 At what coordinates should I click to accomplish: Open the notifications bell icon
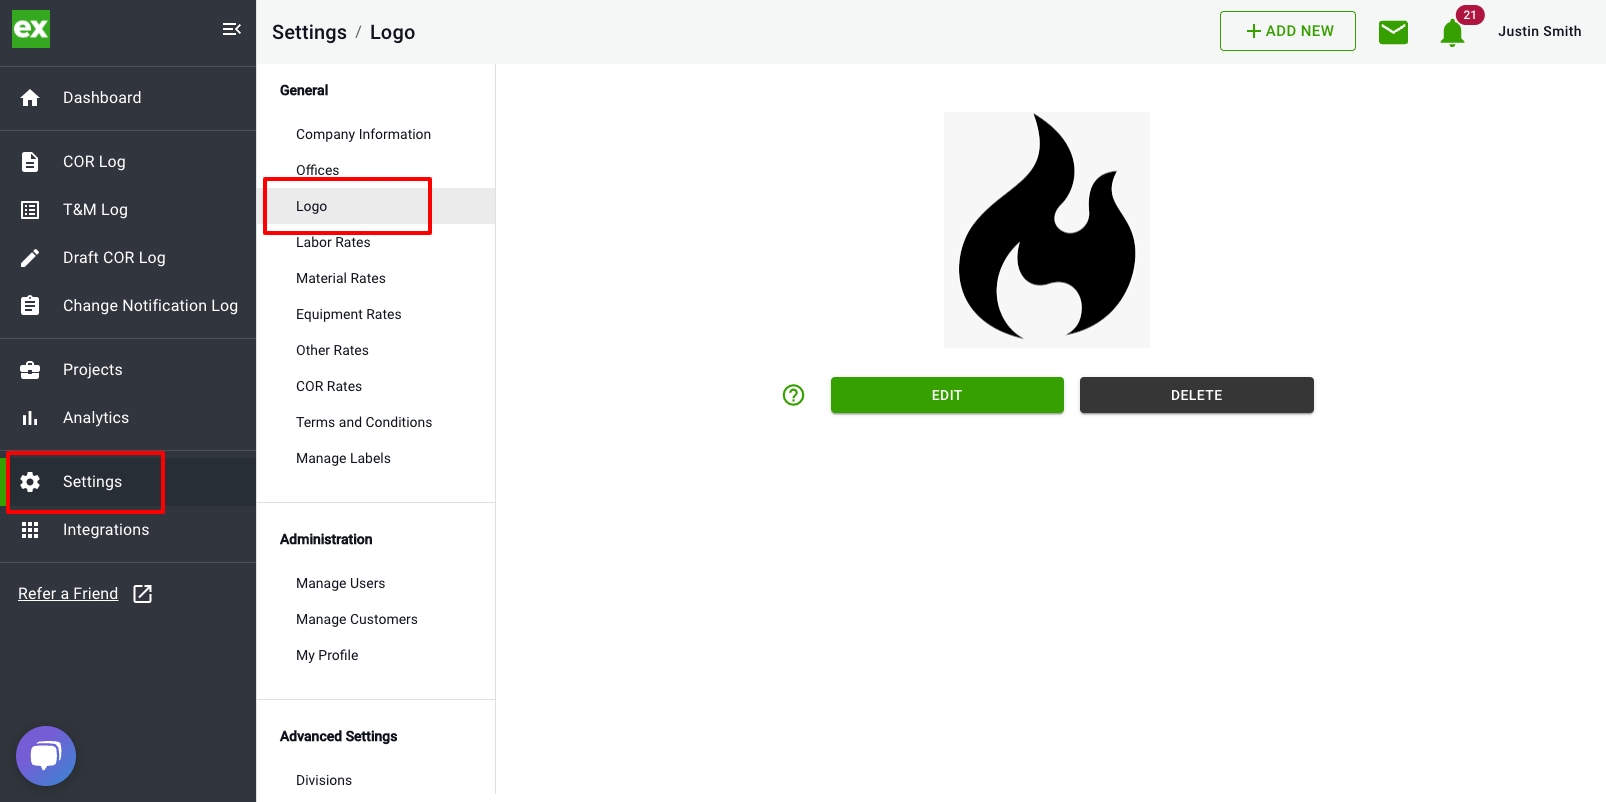click(1452, 34)
